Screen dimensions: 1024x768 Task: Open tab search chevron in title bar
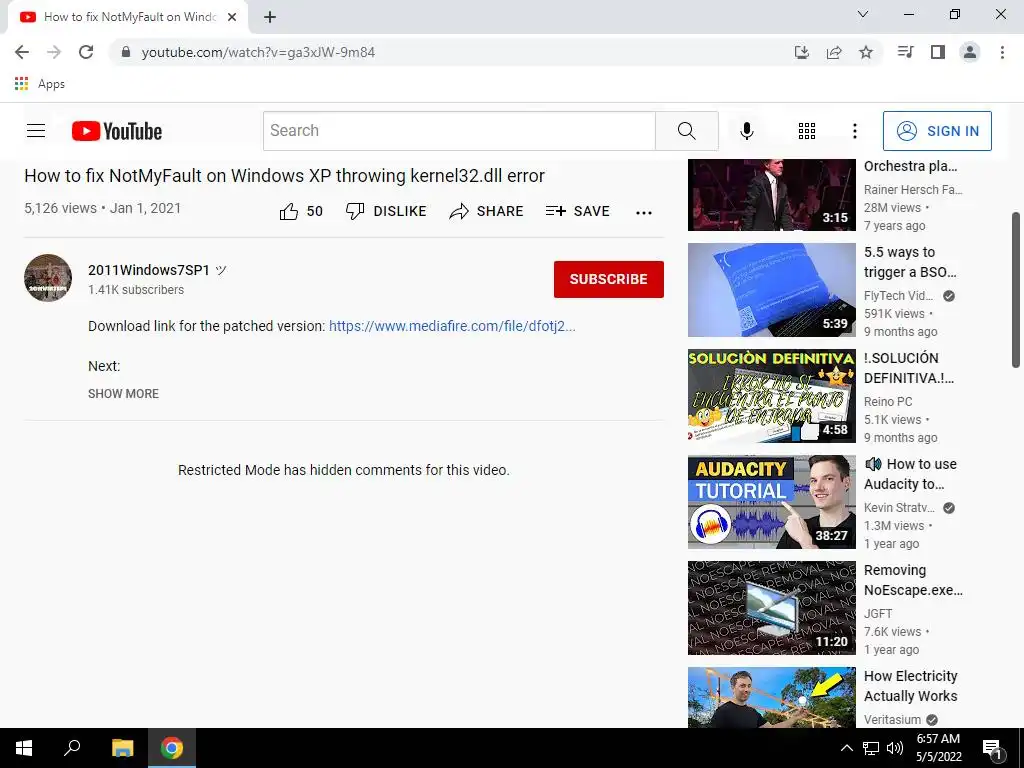coord(863,14)
